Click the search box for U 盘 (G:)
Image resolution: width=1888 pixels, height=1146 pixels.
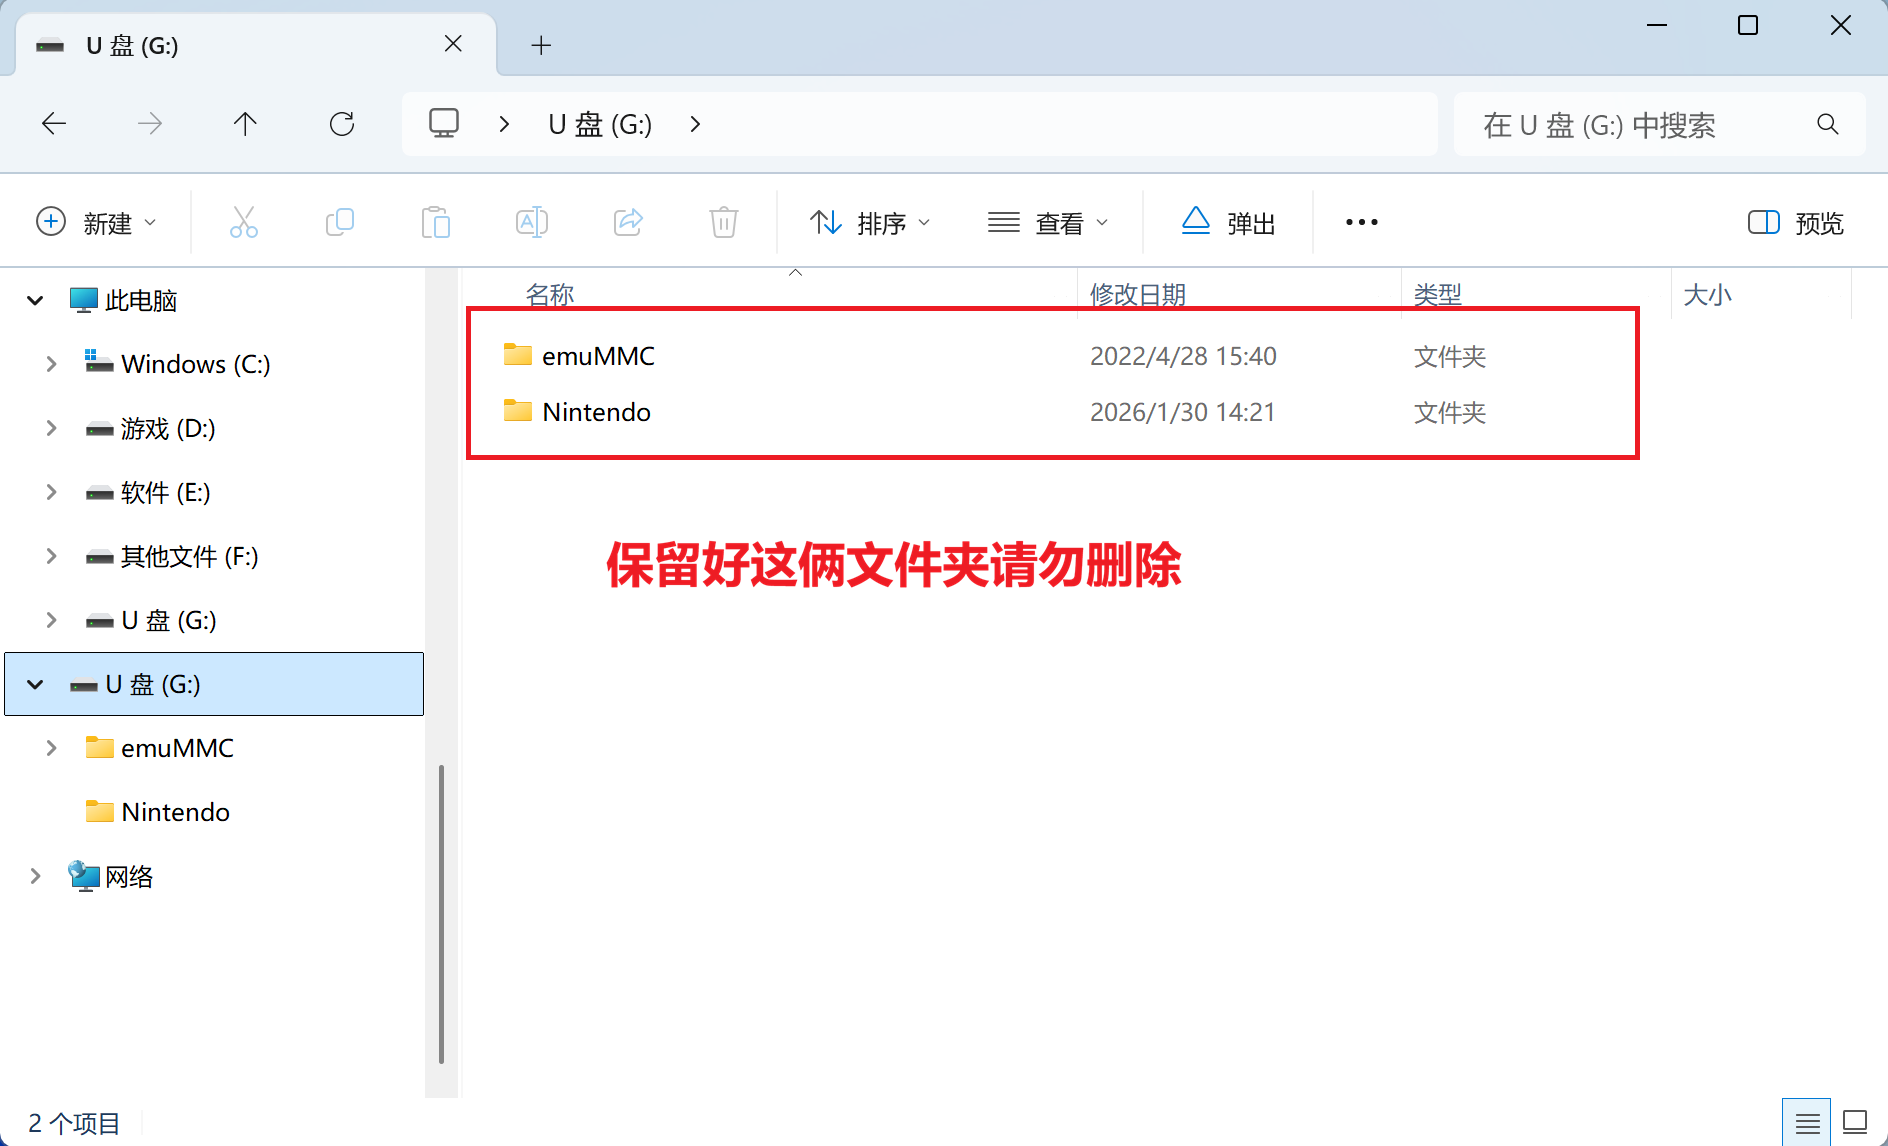click(1640, 125)
